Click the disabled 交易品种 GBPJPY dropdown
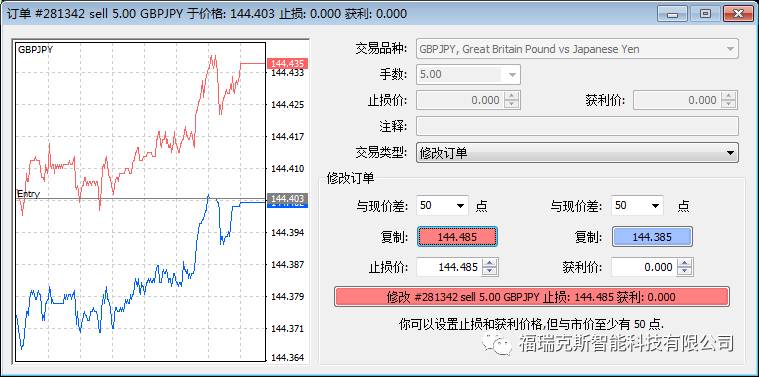 pyautogui.click(x=577, y=49)
